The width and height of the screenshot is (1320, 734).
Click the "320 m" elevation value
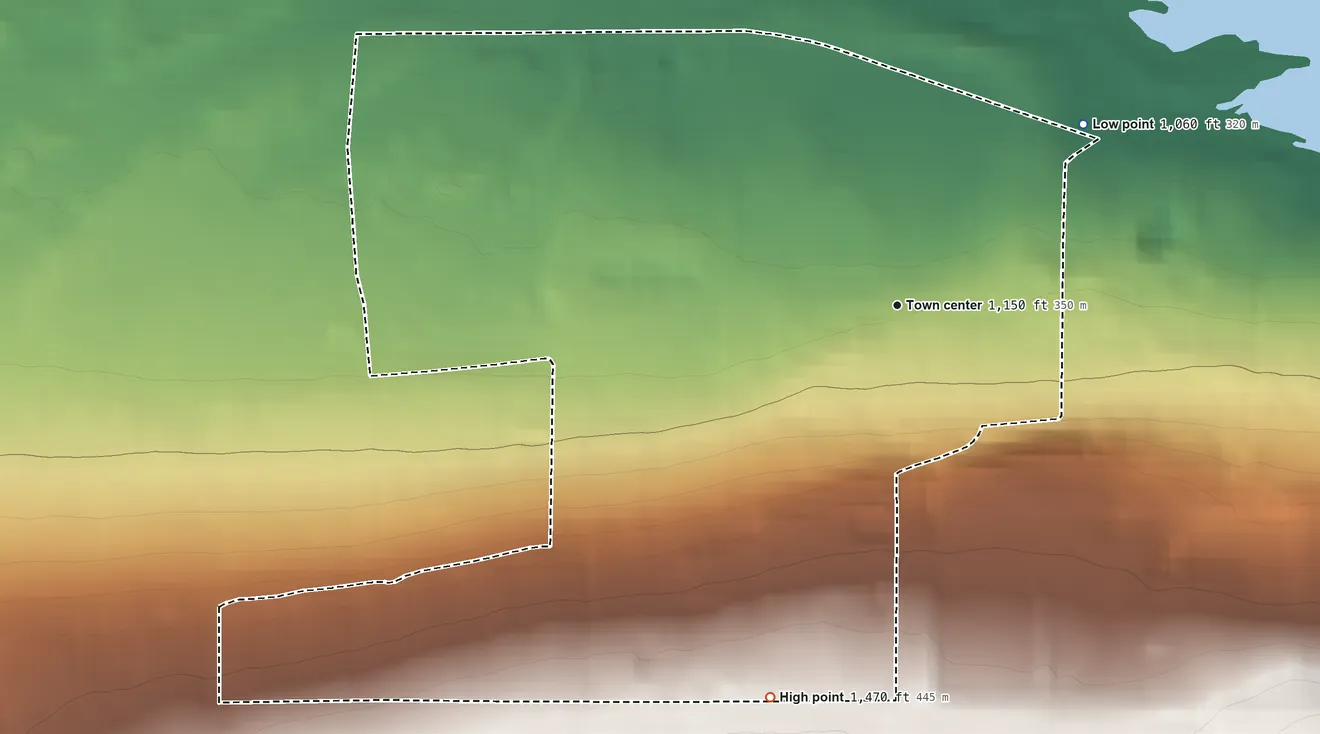coord(1242,125)
